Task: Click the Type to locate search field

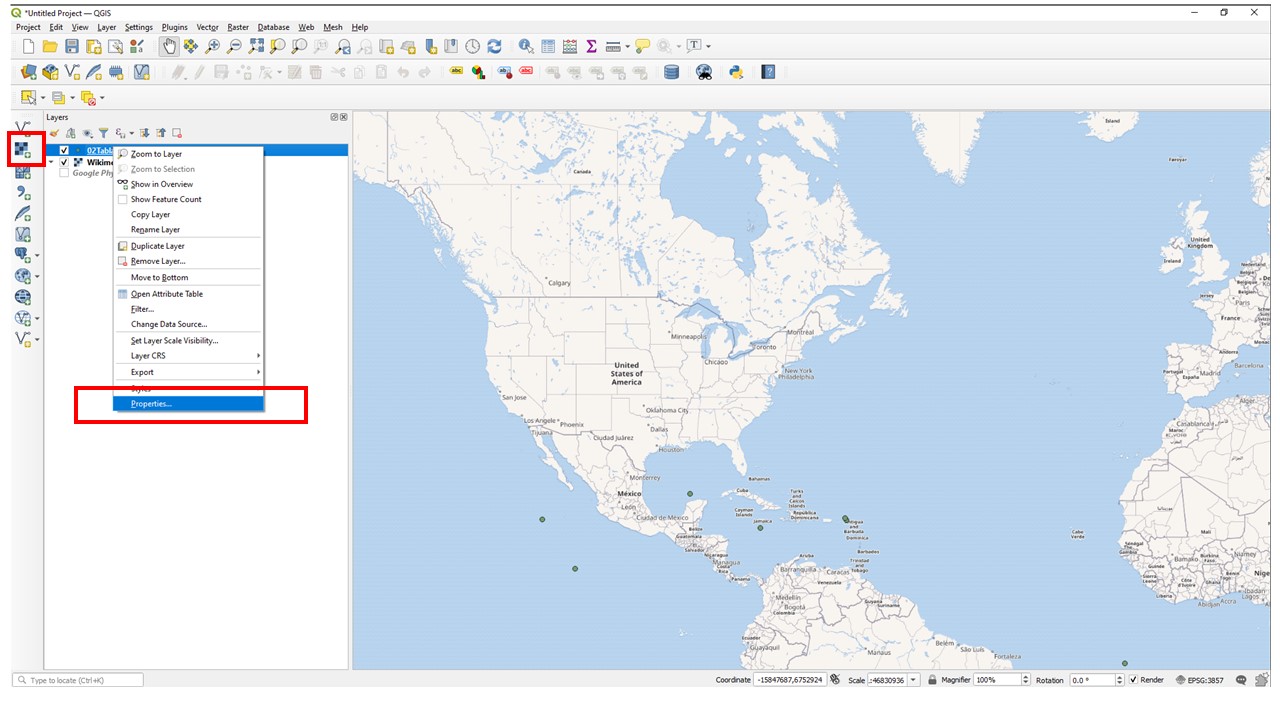Action: 78,680
